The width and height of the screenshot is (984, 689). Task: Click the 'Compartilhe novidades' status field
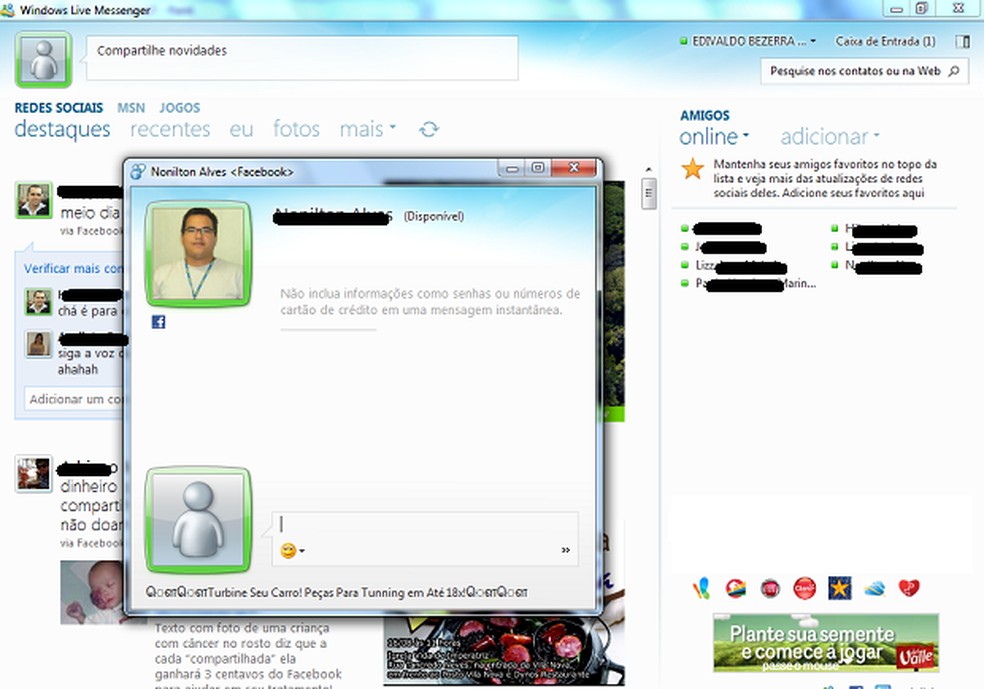click(302, 58)
